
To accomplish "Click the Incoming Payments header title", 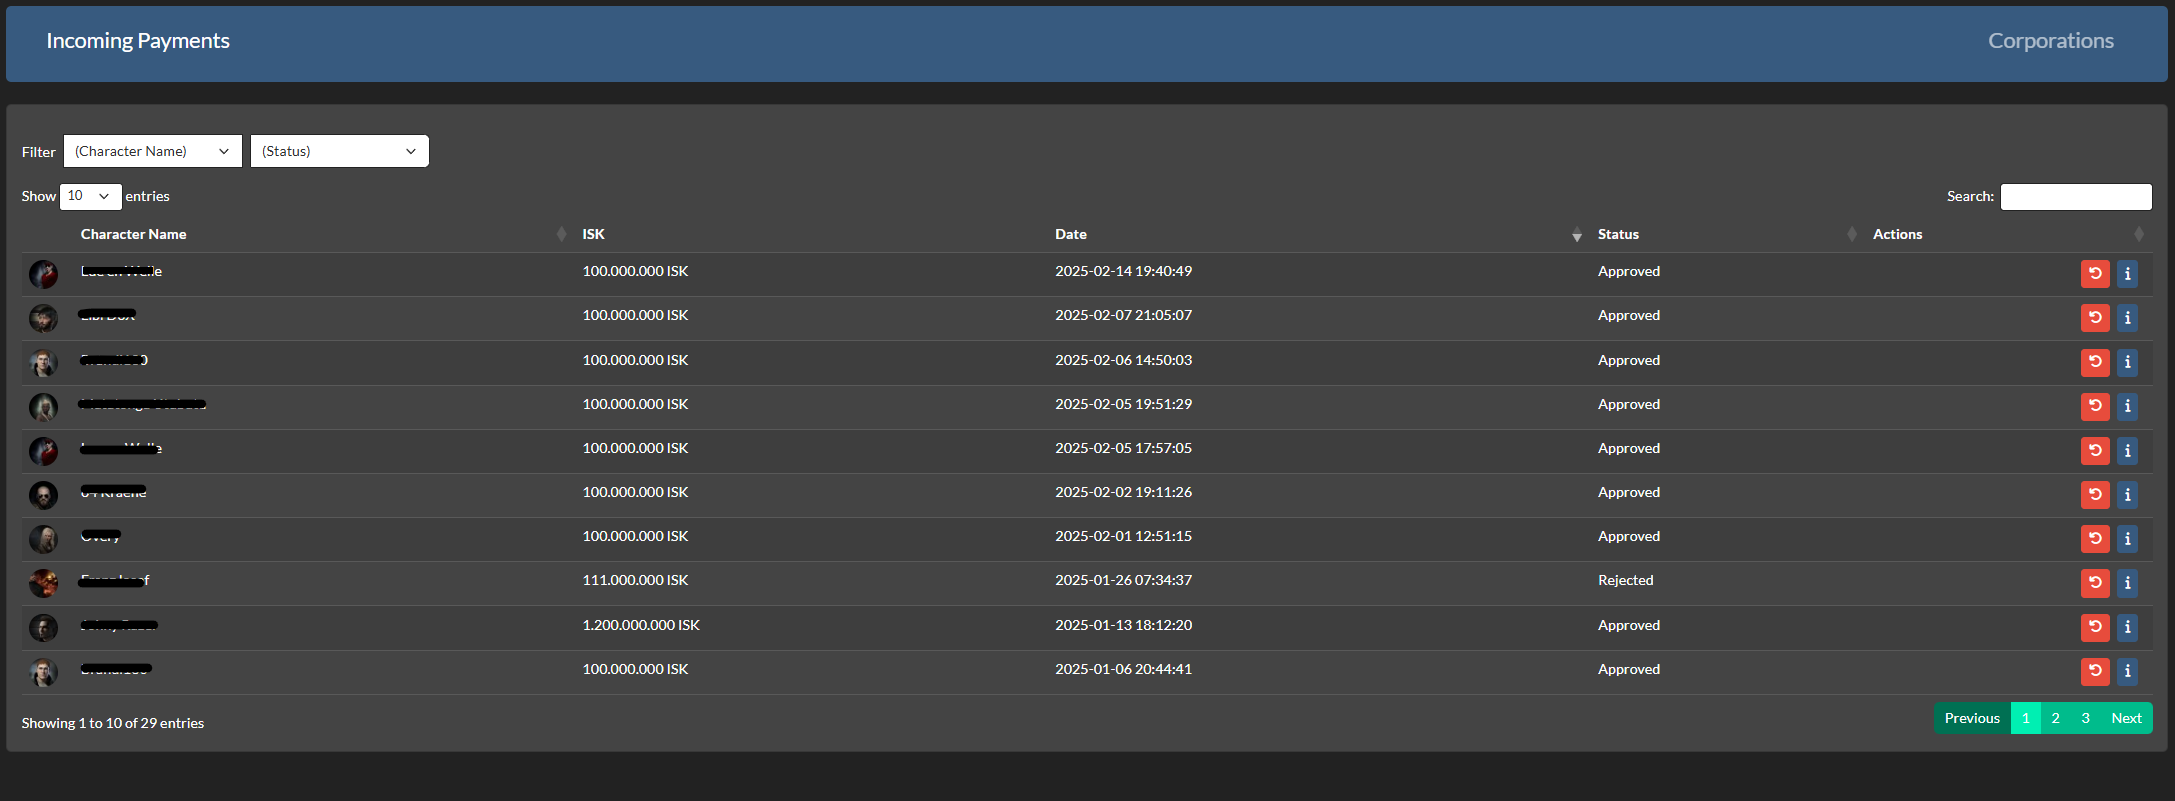I will 138,41.
